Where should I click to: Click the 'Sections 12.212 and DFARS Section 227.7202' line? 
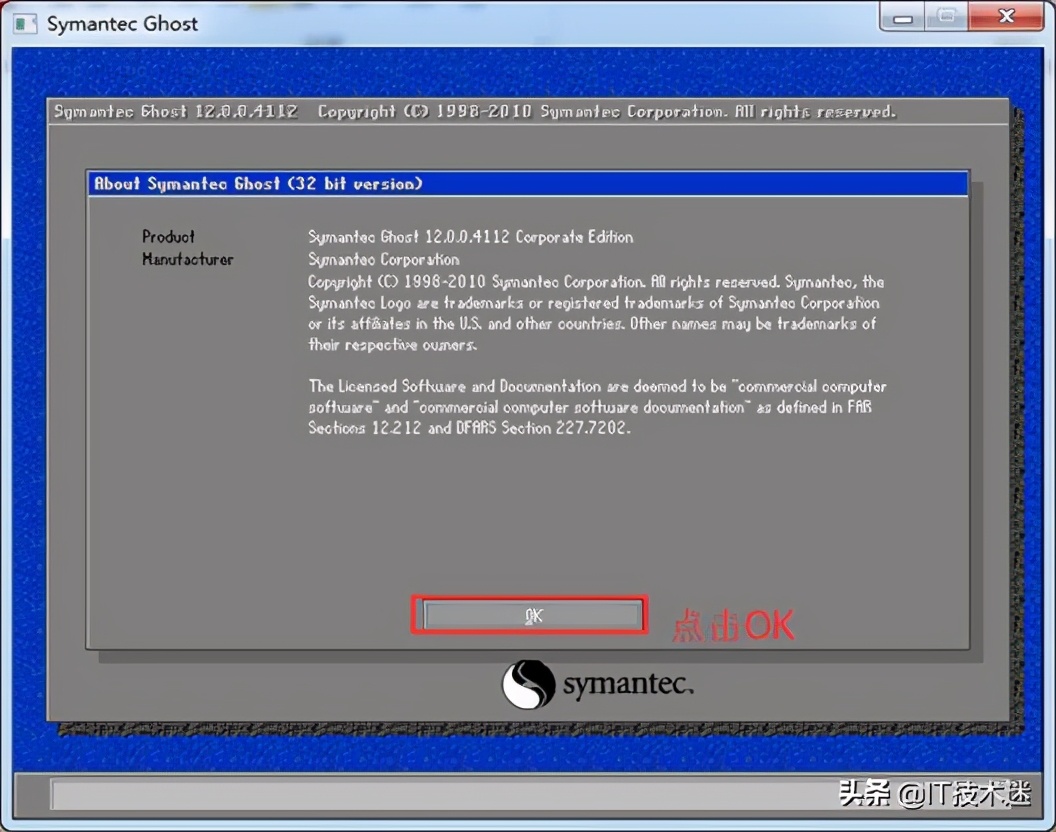click(x=469, y=428)
